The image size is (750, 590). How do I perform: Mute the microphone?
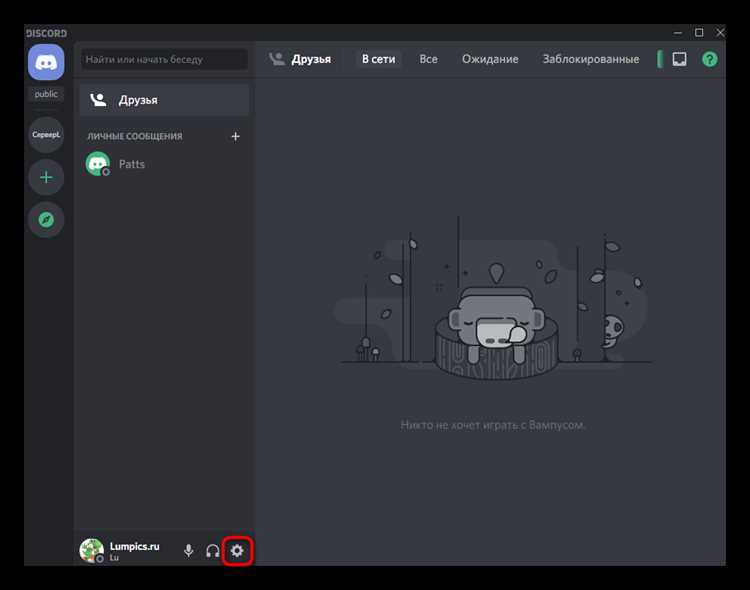(188, 551)
